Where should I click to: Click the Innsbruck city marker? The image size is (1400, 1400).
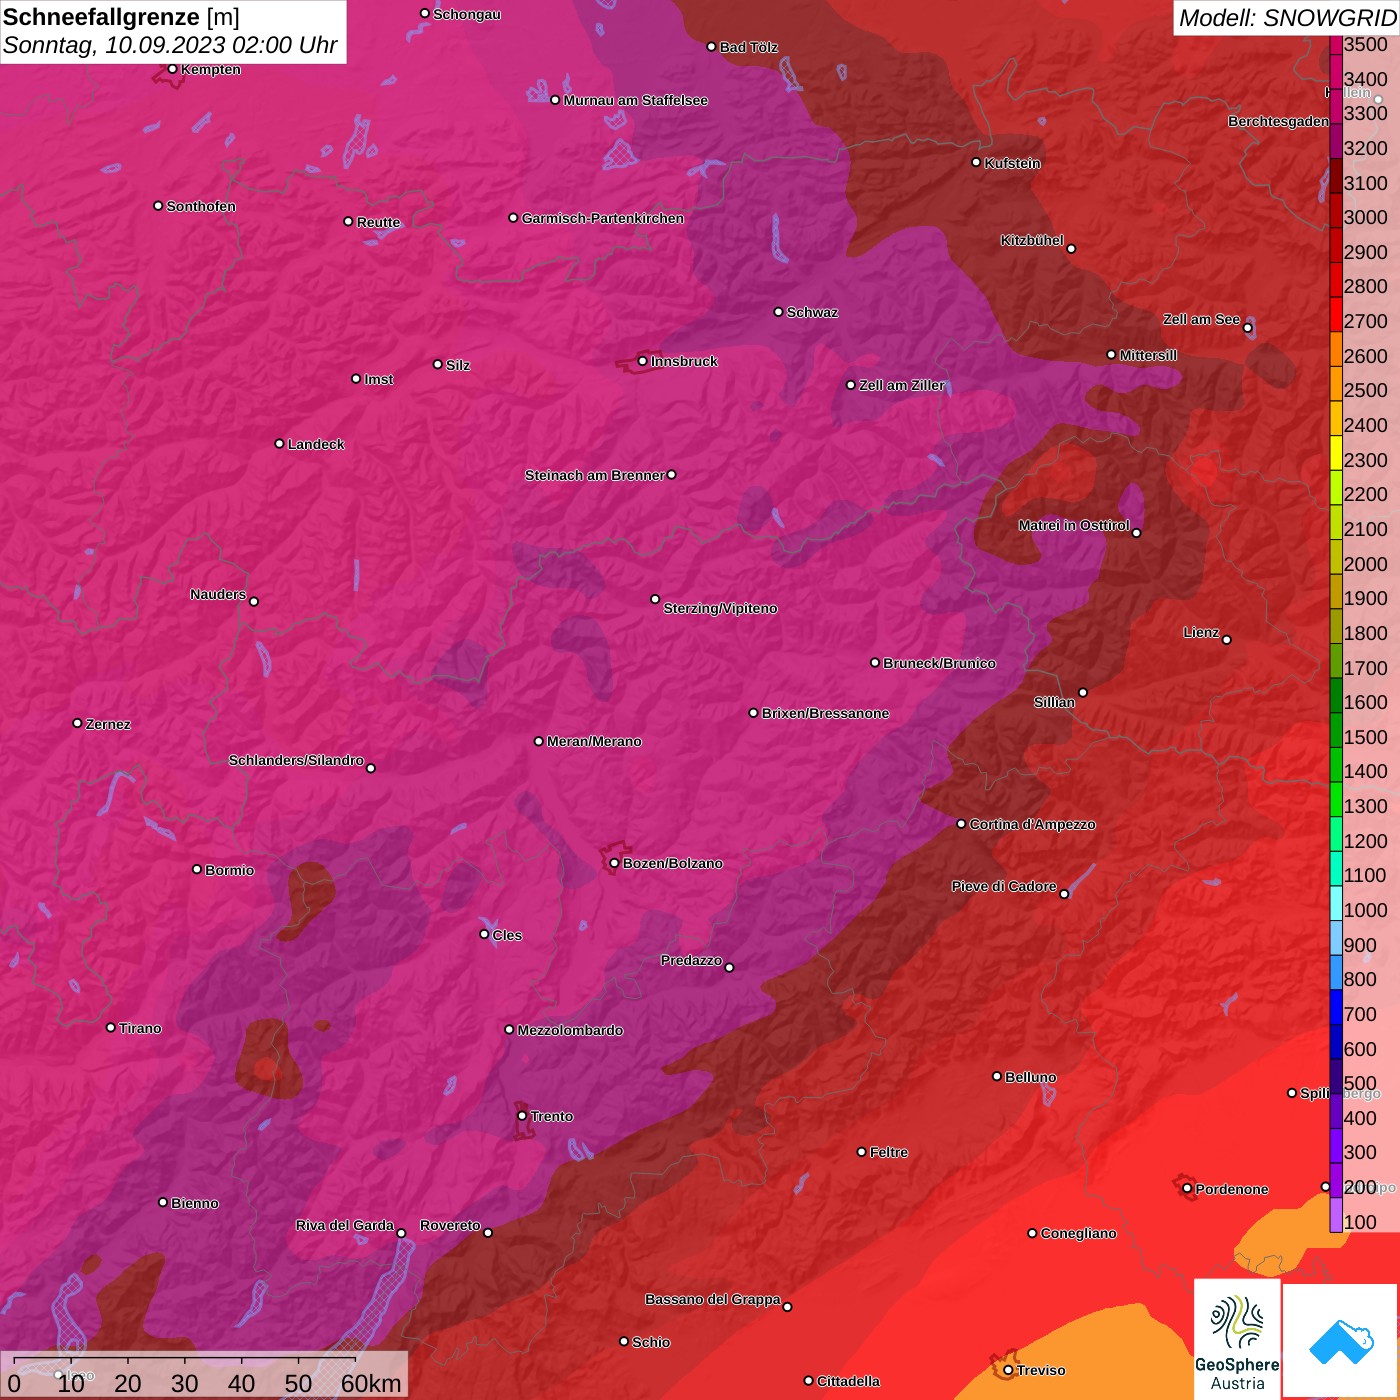(x=643, y=361)
